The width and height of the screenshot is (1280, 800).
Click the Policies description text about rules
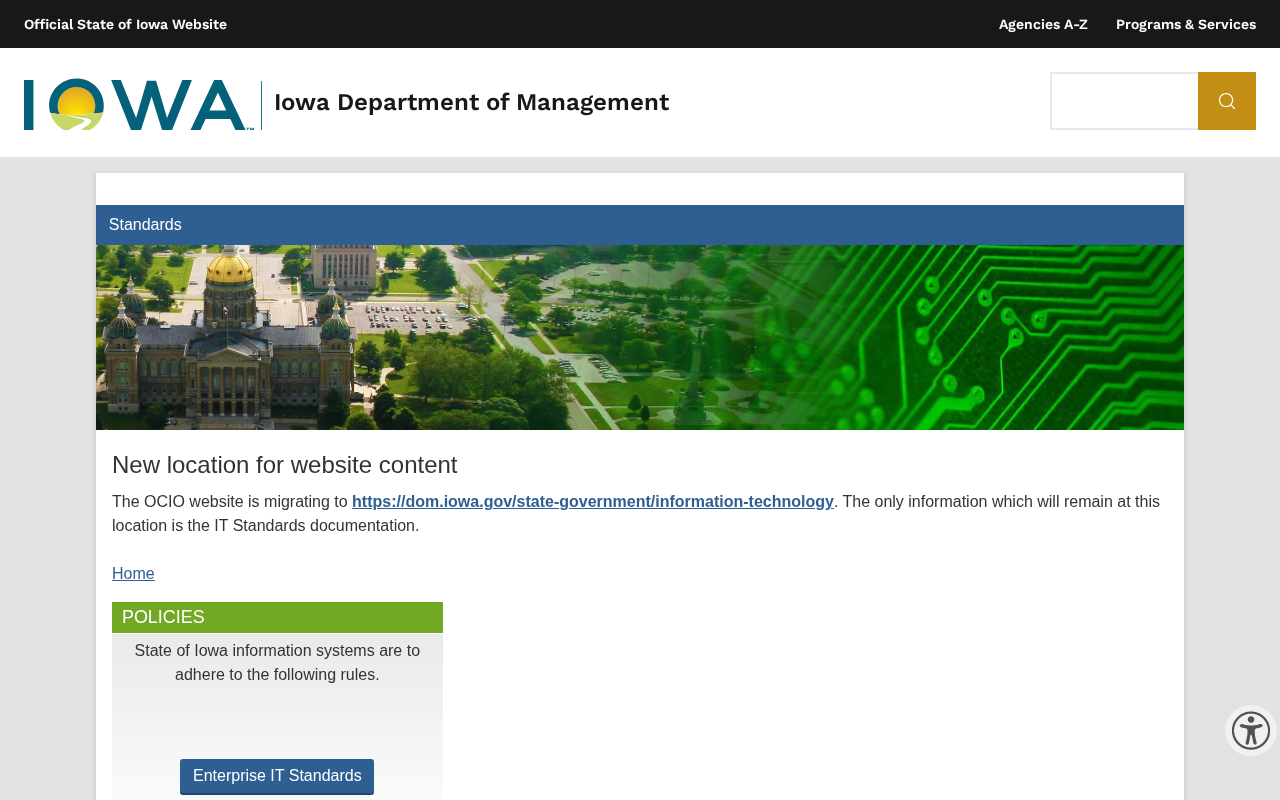click(x=277, y=662)
